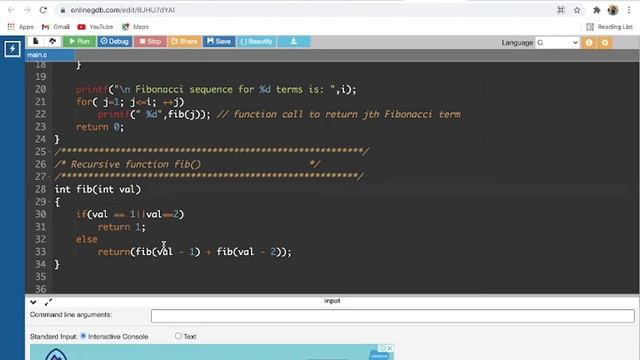Click the OnlineGDB lightning logo in sidebar
Image resolution: width=640 pixels, height=360 pixels.
click(12, 49)
